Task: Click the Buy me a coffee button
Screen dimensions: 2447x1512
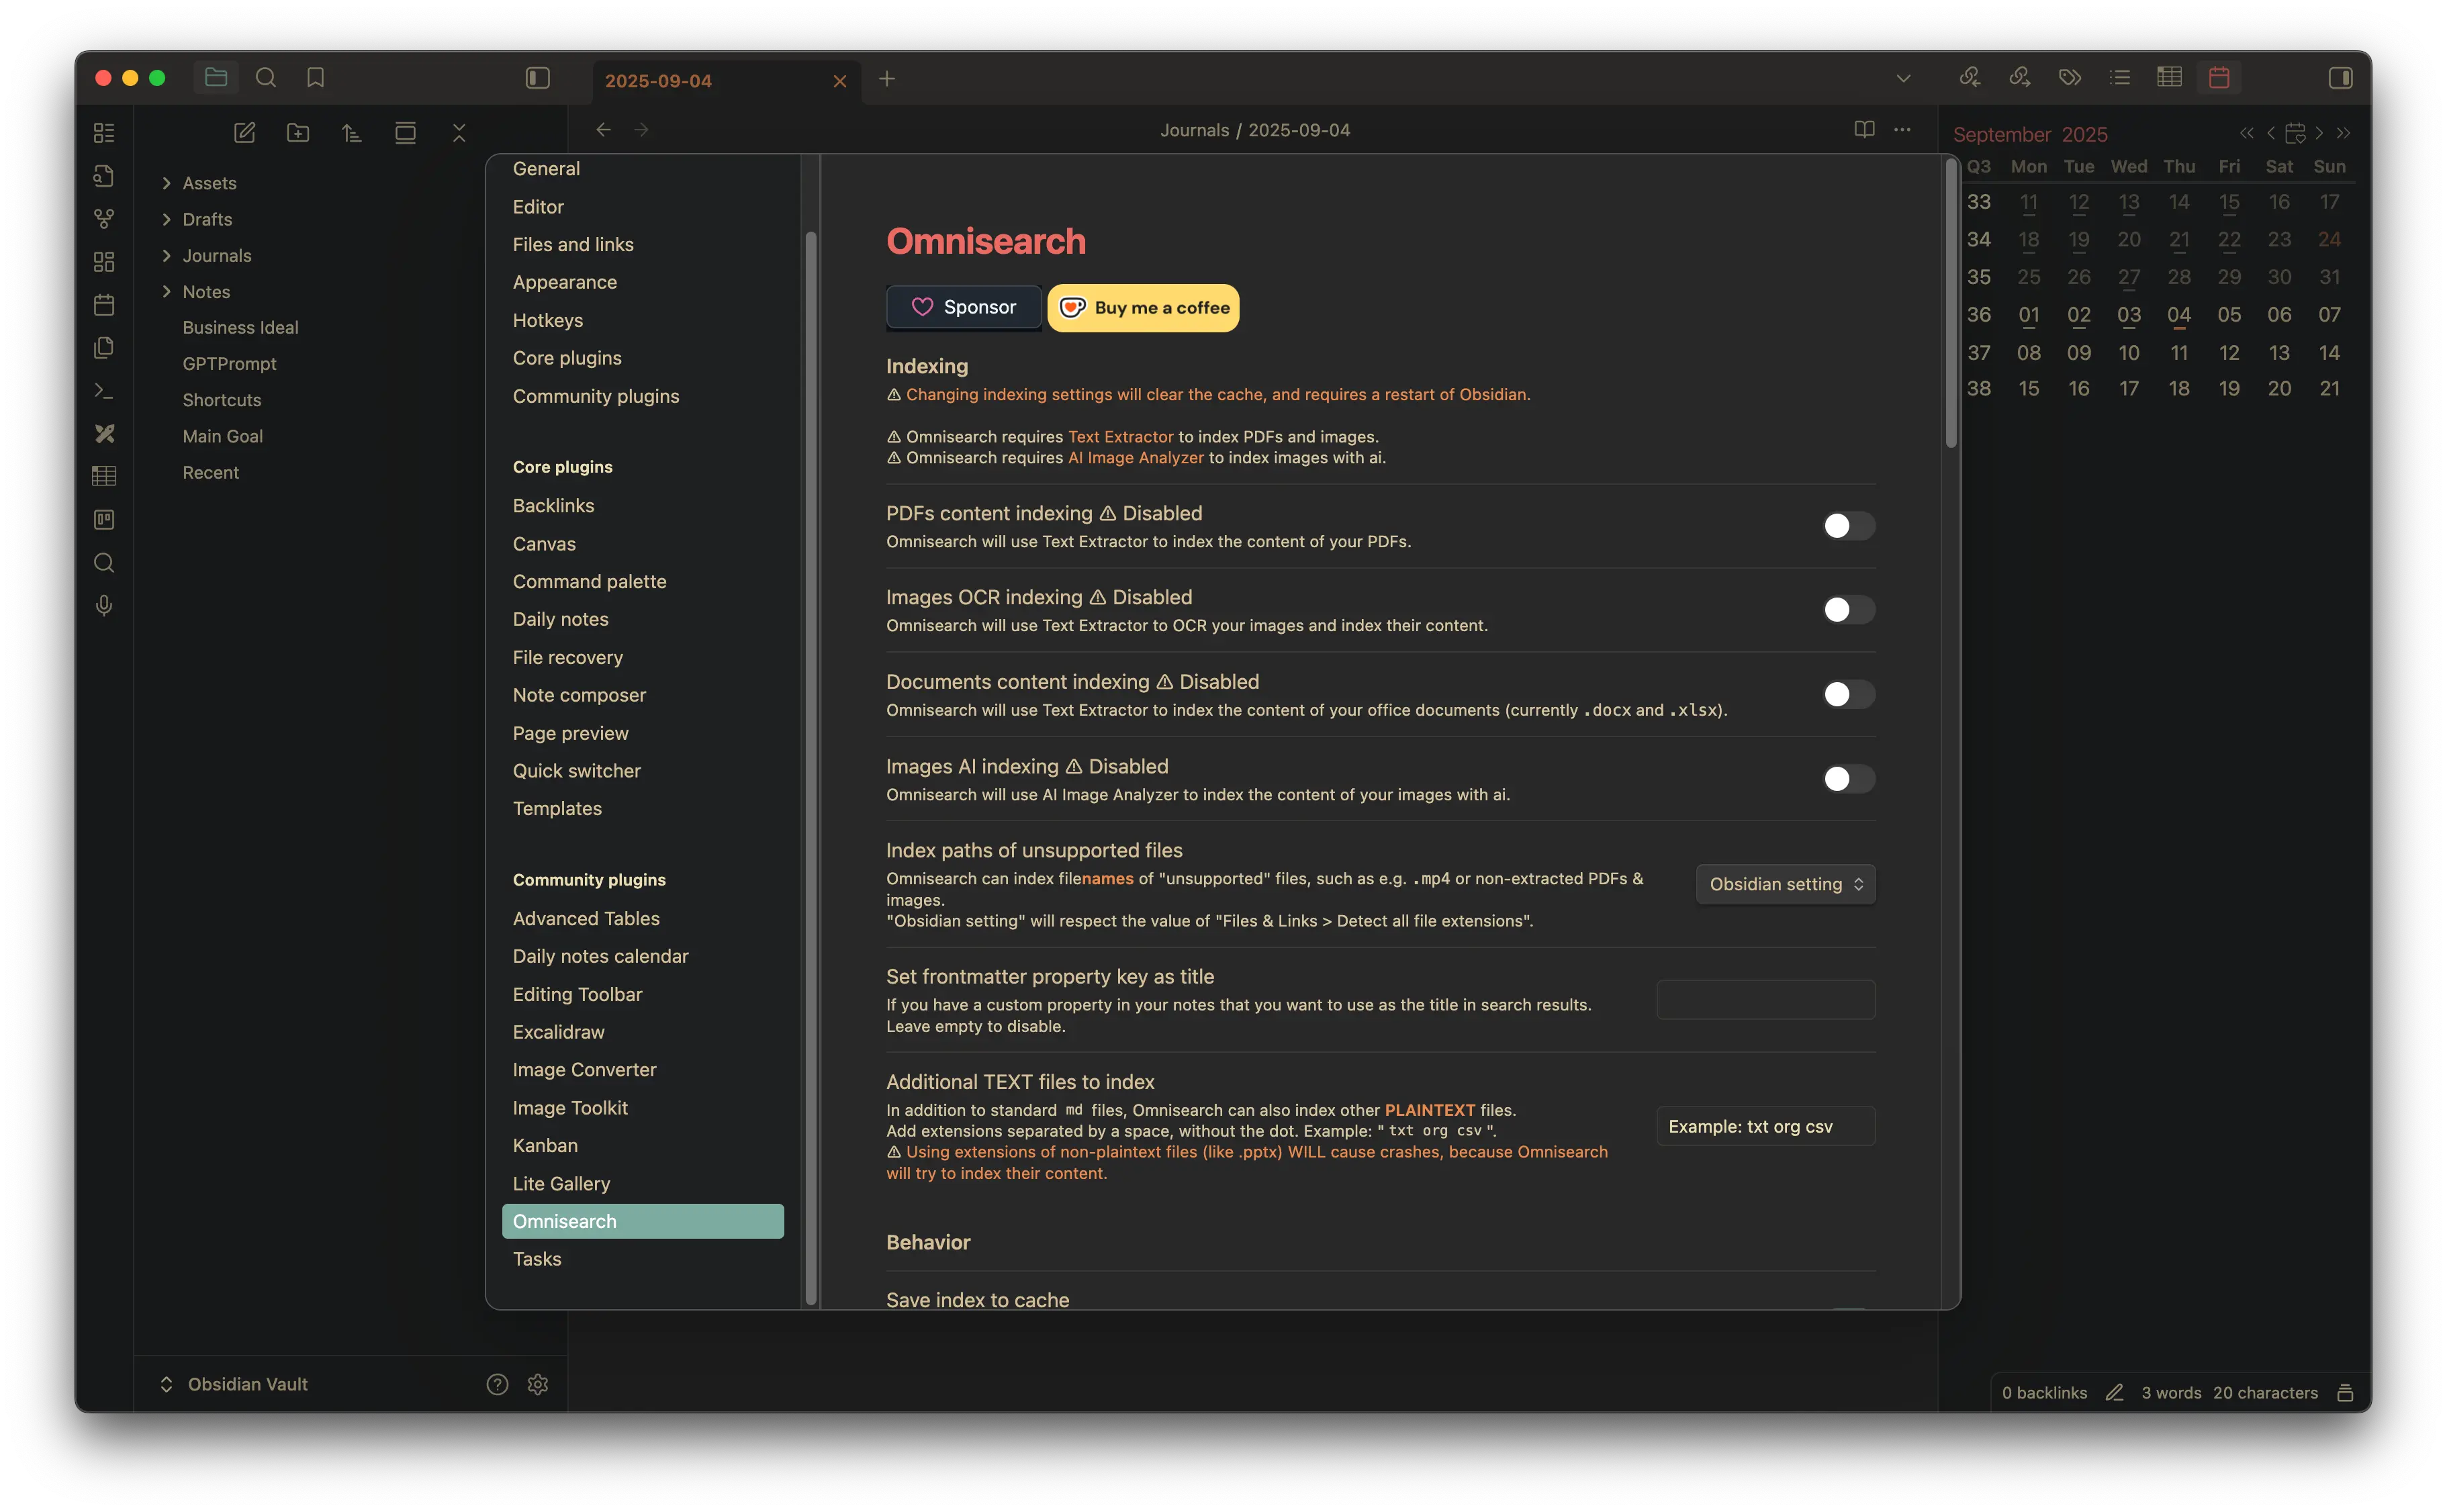Action: pos(1143,308)
